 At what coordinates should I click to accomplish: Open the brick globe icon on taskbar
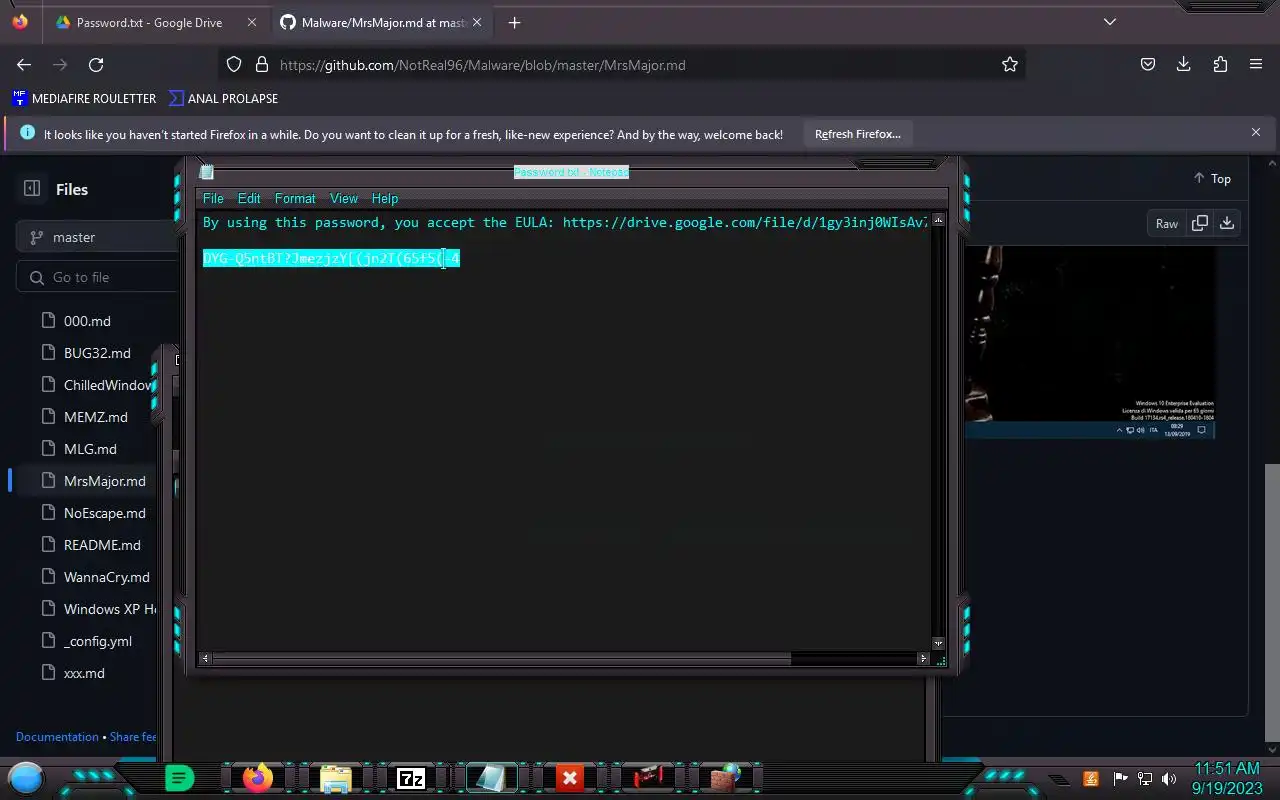click(725, 778)
